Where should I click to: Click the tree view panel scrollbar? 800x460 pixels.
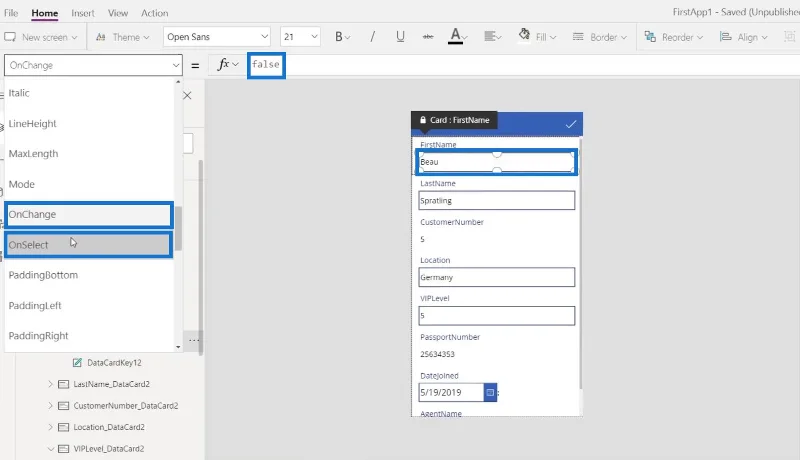pyautogui.click(x=201, y=258)
